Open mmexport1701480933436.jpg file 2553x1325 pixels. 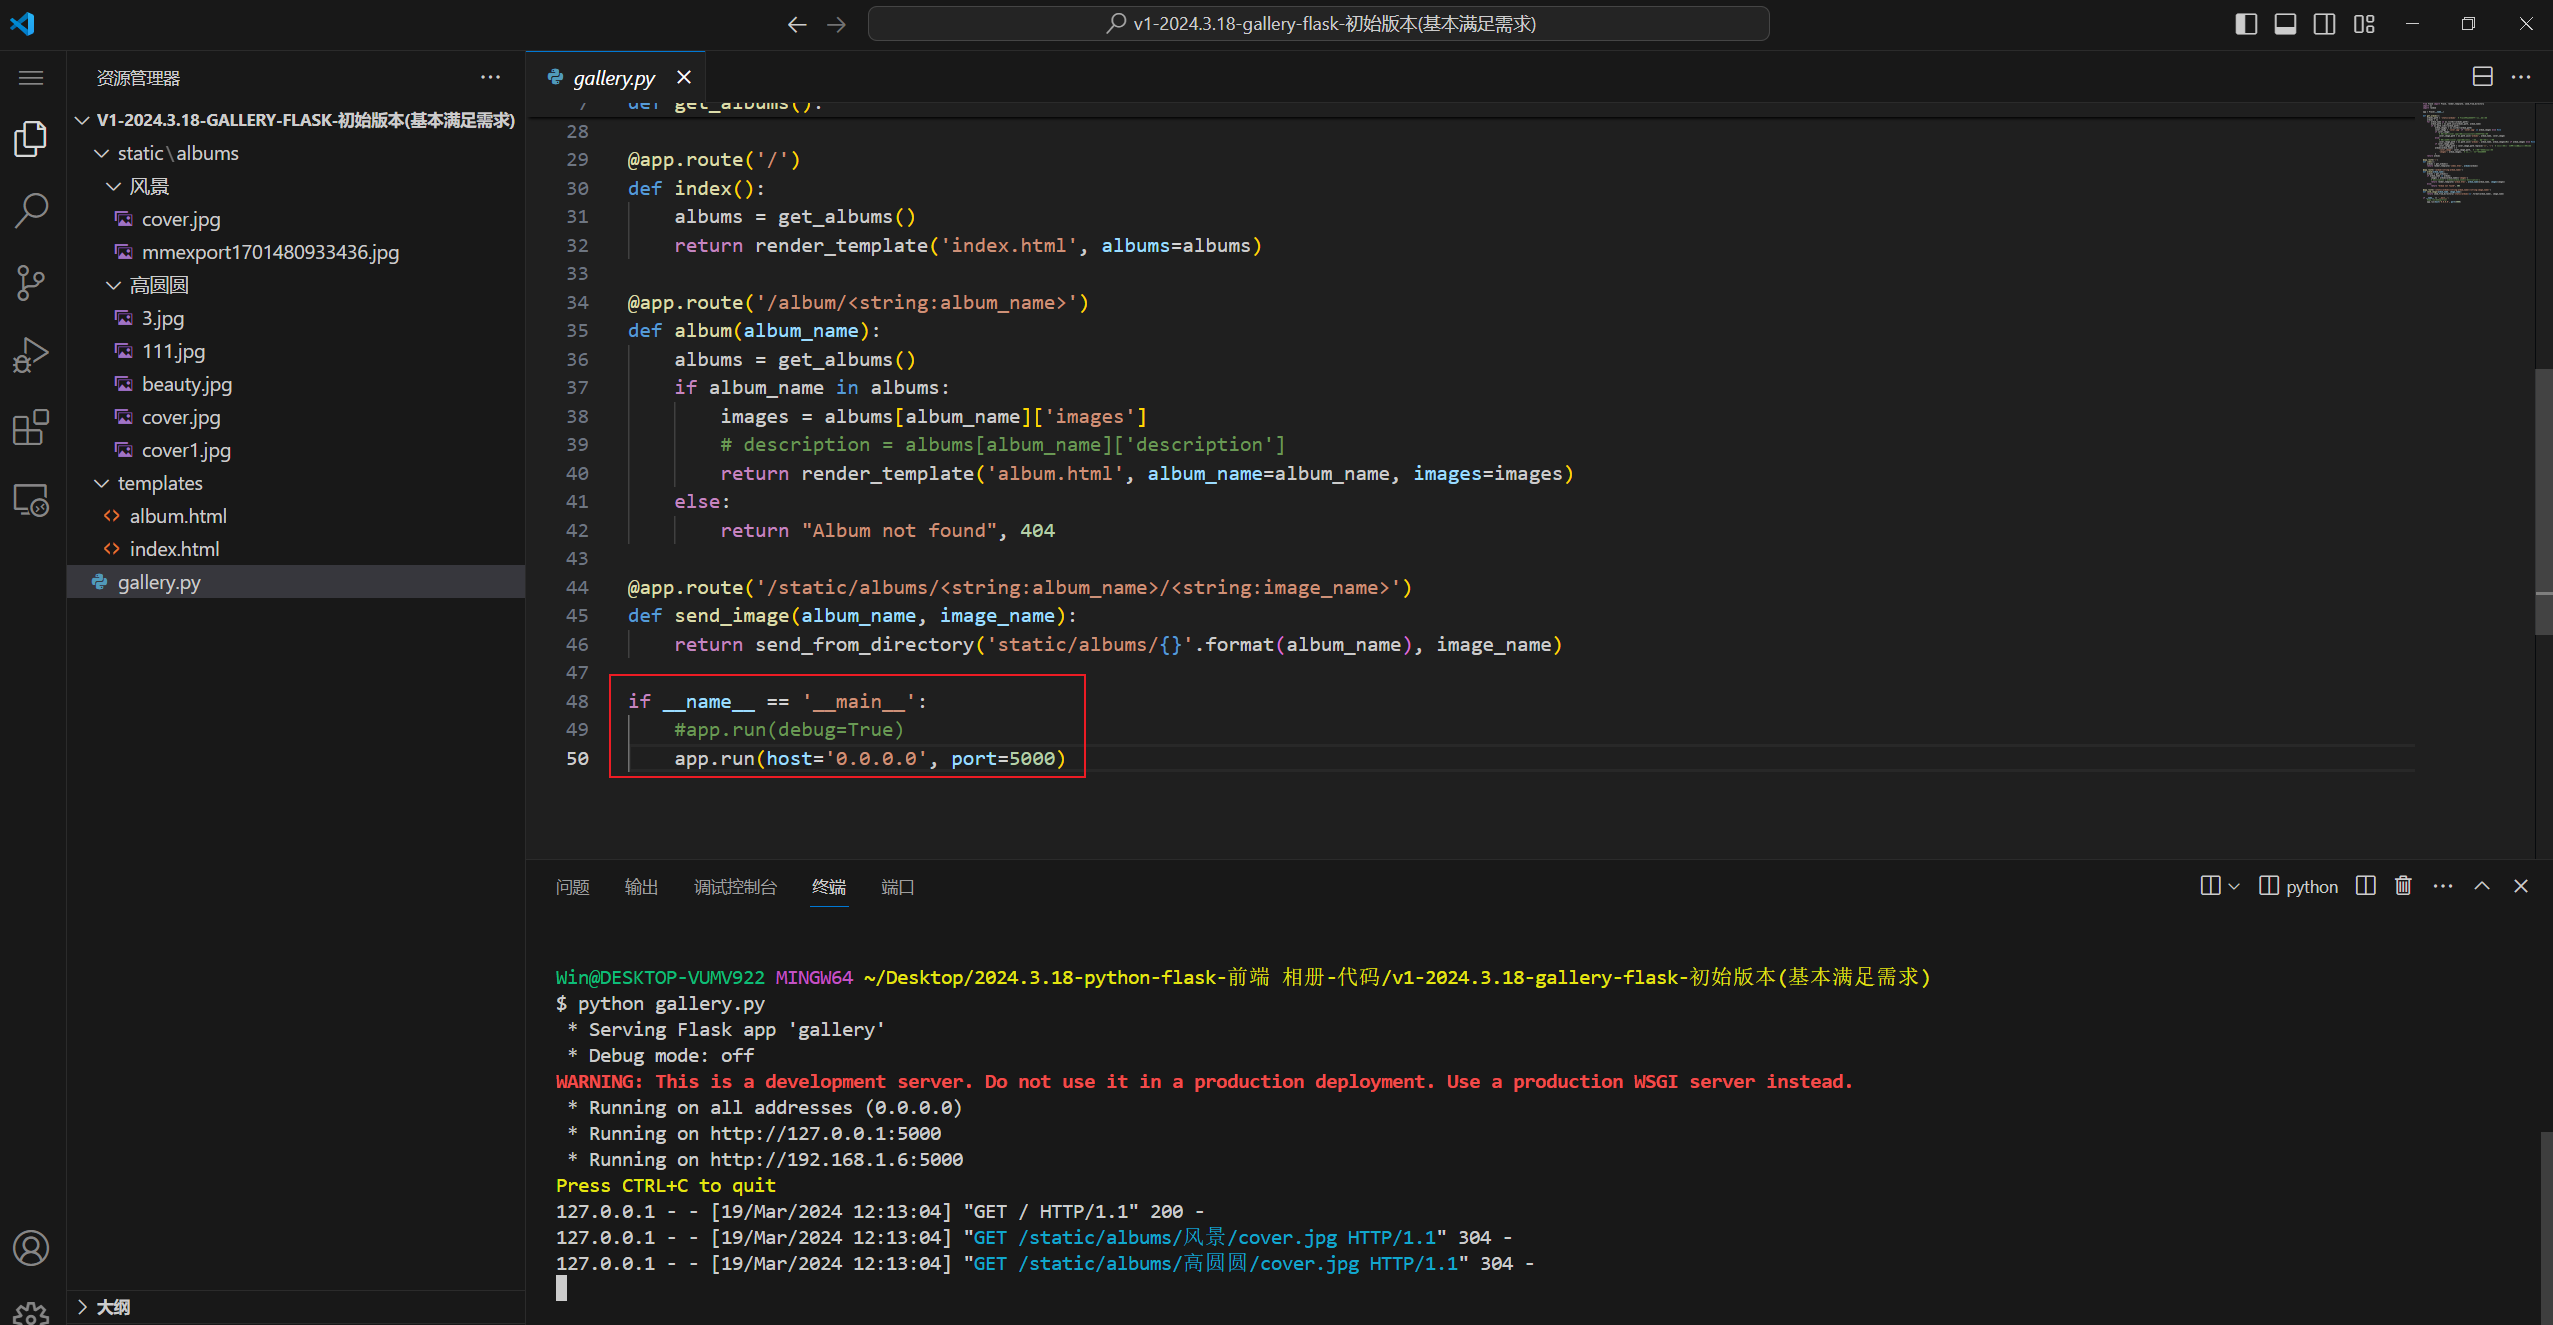(296, 252)
